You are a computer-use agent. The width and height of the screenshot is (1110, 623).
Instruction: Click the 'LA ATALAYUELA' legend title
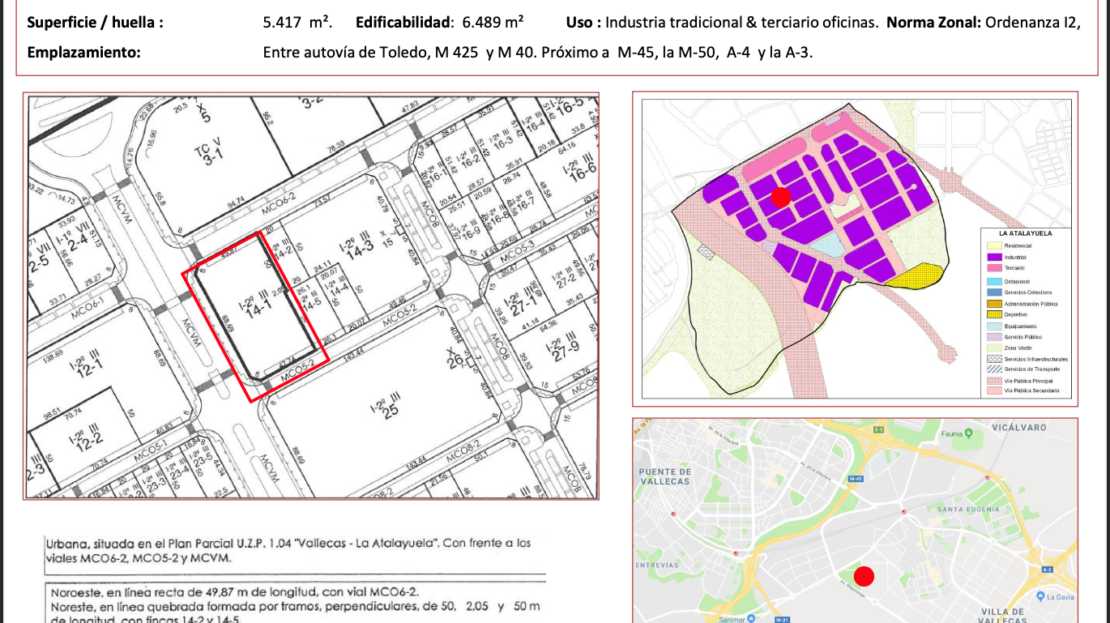point(1025,234)
